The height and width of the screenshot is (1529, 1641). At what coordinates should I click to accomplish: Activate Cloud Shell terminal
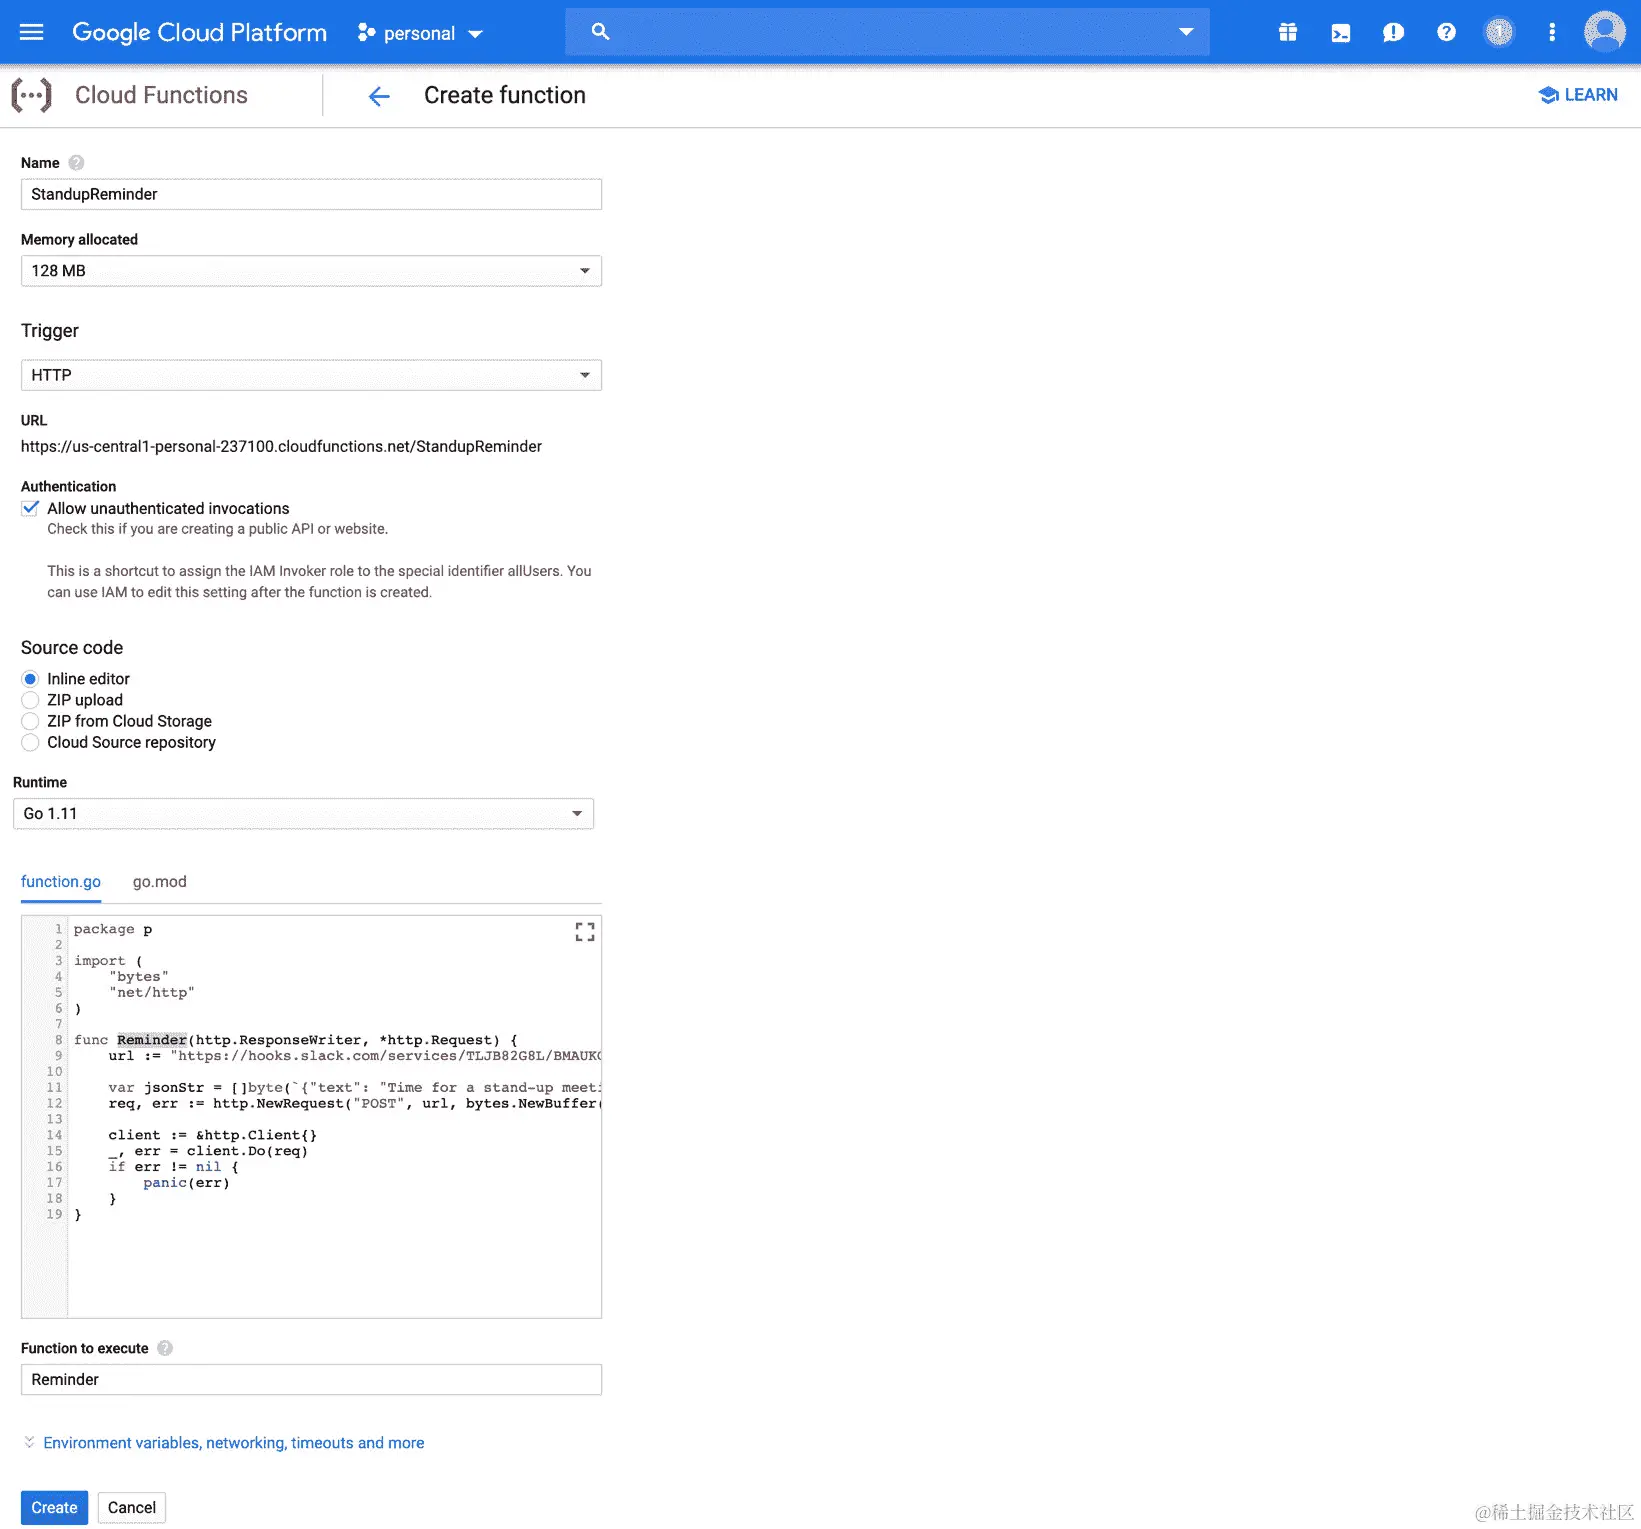1340,31
